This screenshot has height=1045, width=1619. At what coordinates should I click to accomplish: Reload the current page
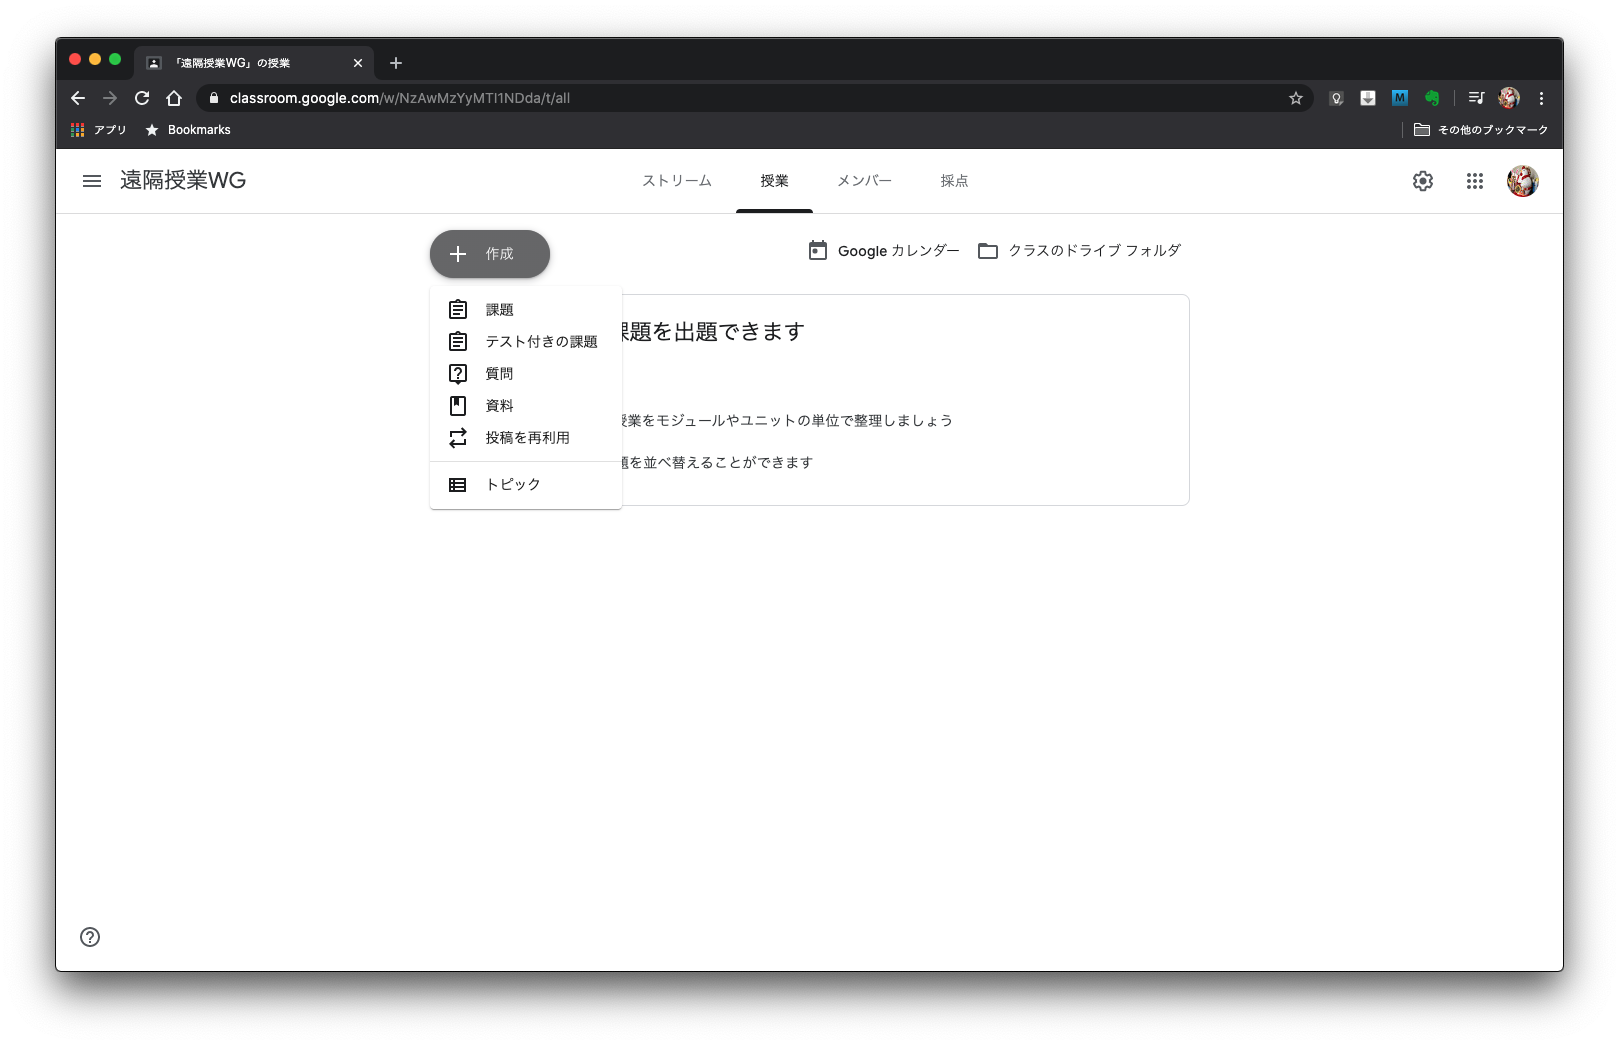click(142, 98)
